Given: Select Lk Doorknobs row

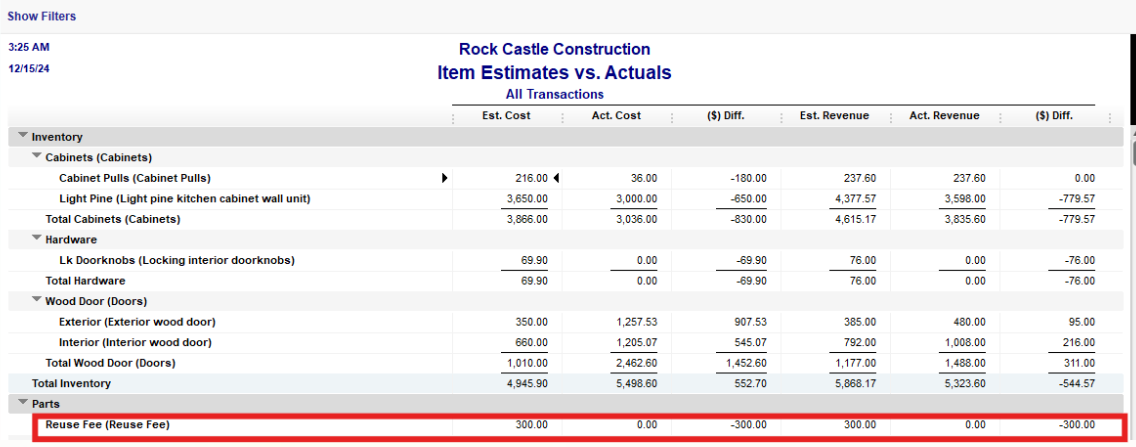Looking at the screenshot, I should pos(176,260).
